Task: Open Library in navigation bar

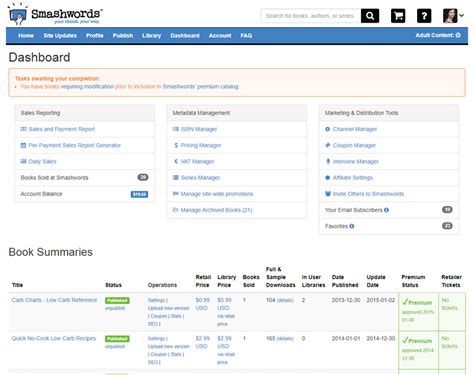Action: 152,36
